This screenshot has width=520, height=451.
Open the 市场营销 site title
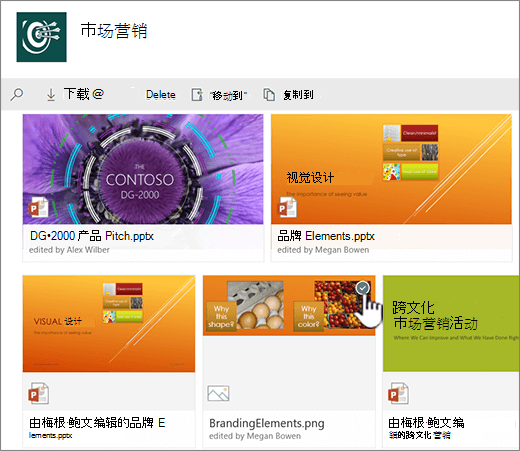click(x=114, y=31)
